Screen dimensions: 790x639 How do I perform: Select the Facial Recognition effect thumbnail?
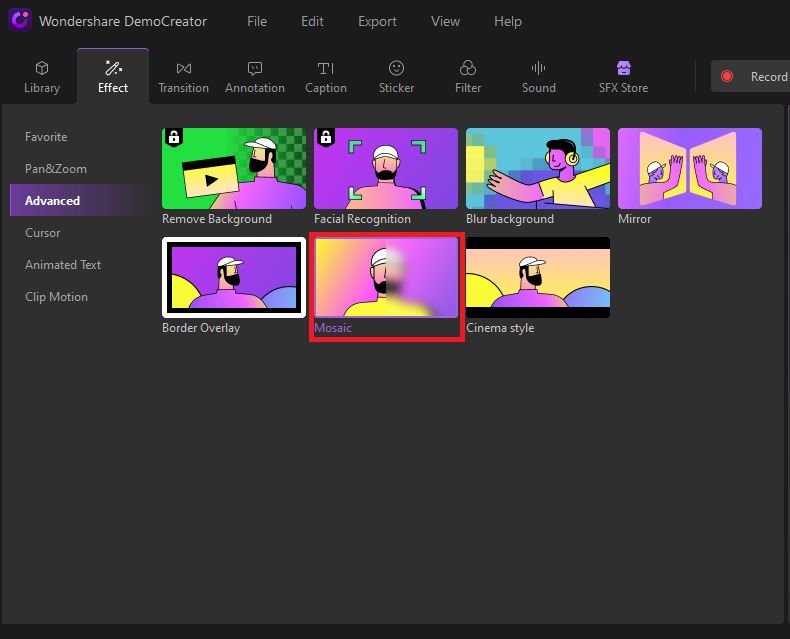[x=386, y=168]
